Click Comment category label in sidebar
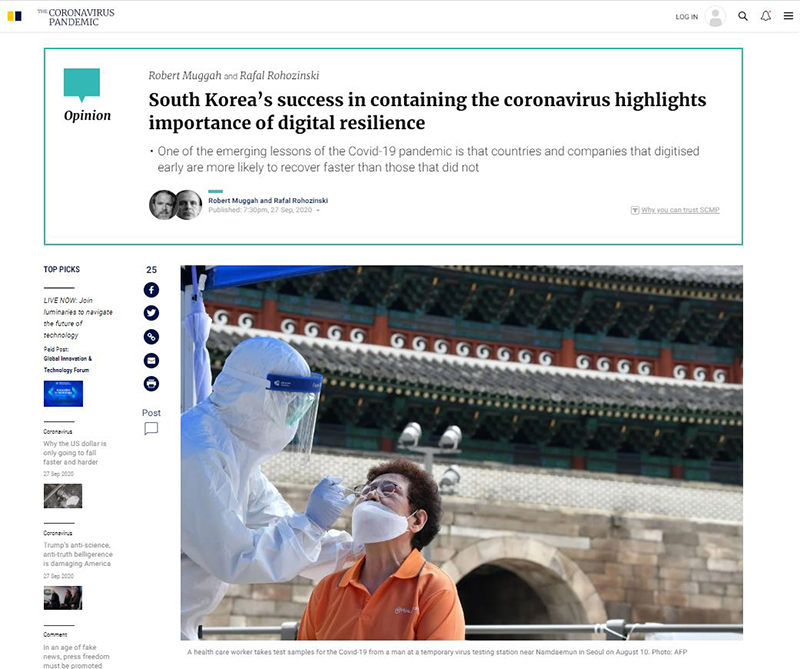800x669 pixels. pyautogui.click(x=55, y=635)
